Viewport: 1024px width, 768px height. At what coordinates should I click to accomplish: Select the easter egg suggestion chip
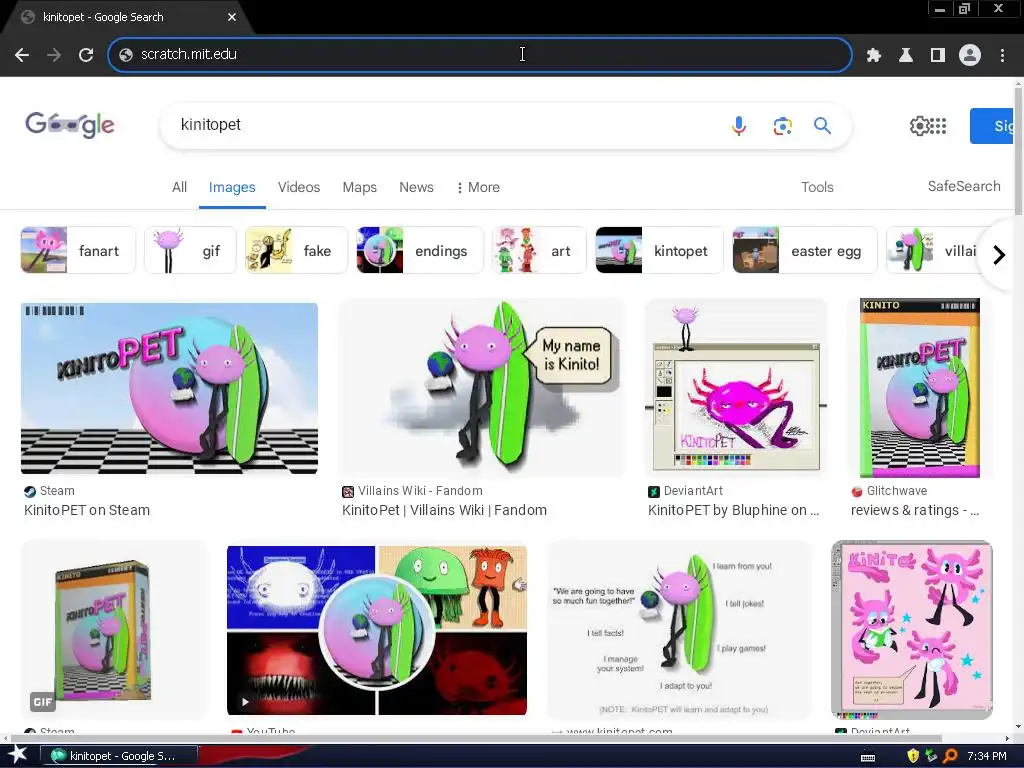pyautogui.click(x=805, y=250)
